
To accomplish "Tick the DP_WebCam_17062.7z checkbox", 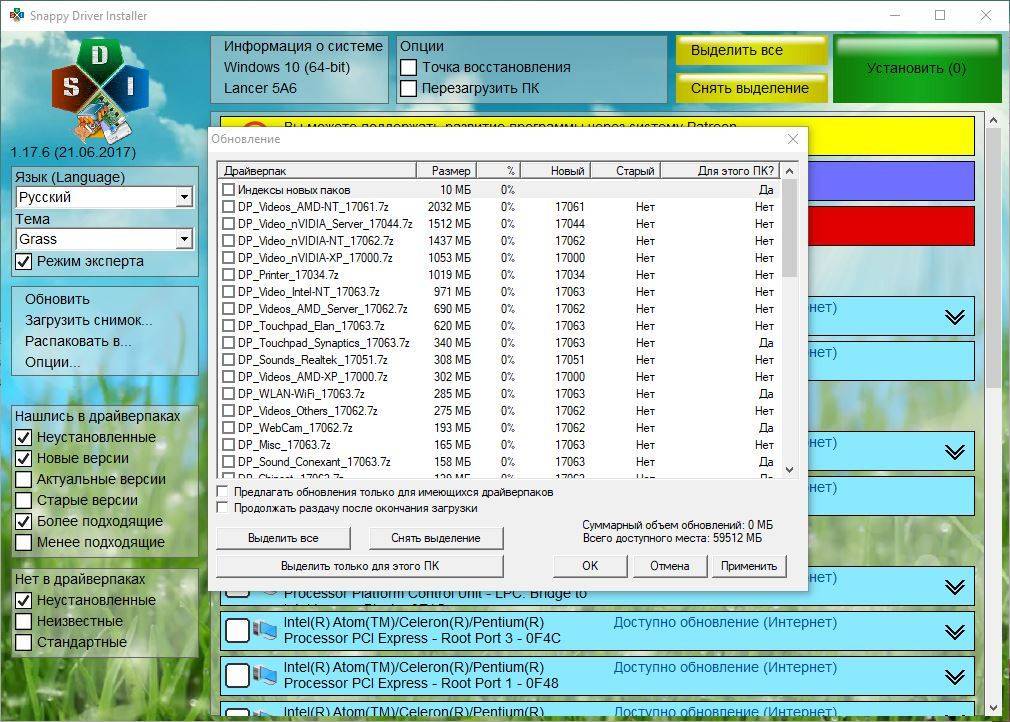I will tap(228, 428).
